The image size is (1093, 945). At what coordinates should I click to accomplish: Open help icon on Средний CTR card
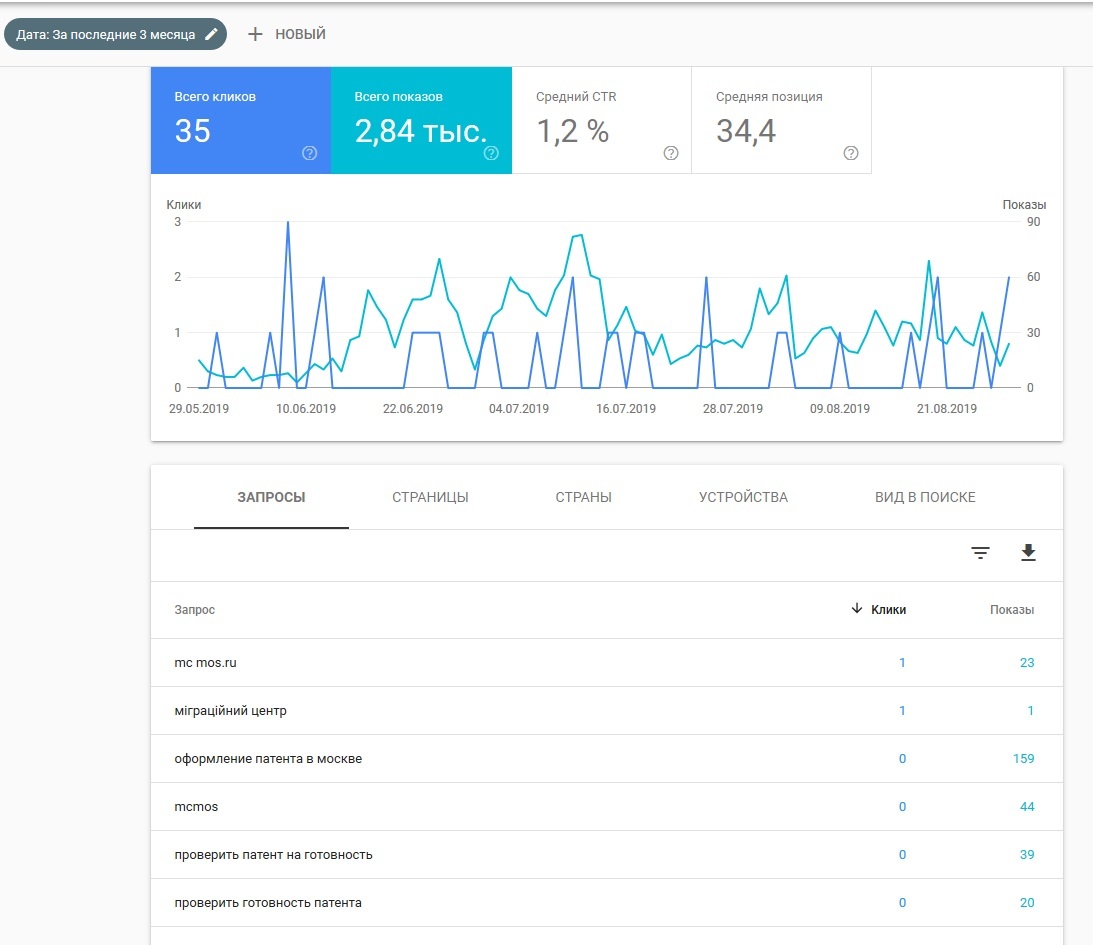(x=671, y=153)
